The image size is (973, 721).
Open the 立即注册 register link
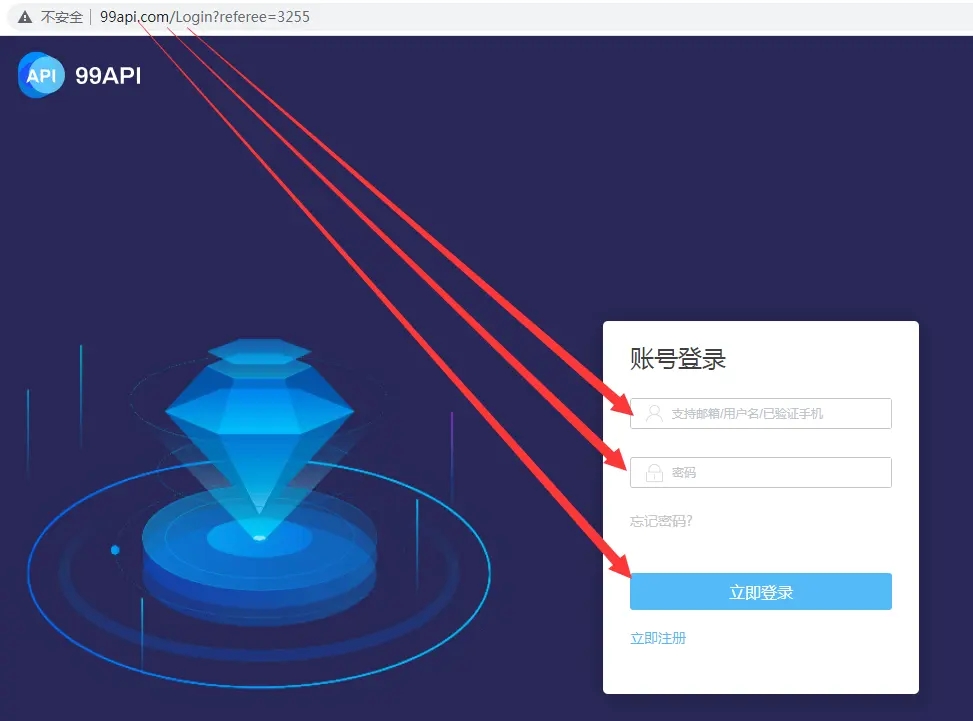pos(658,638)
